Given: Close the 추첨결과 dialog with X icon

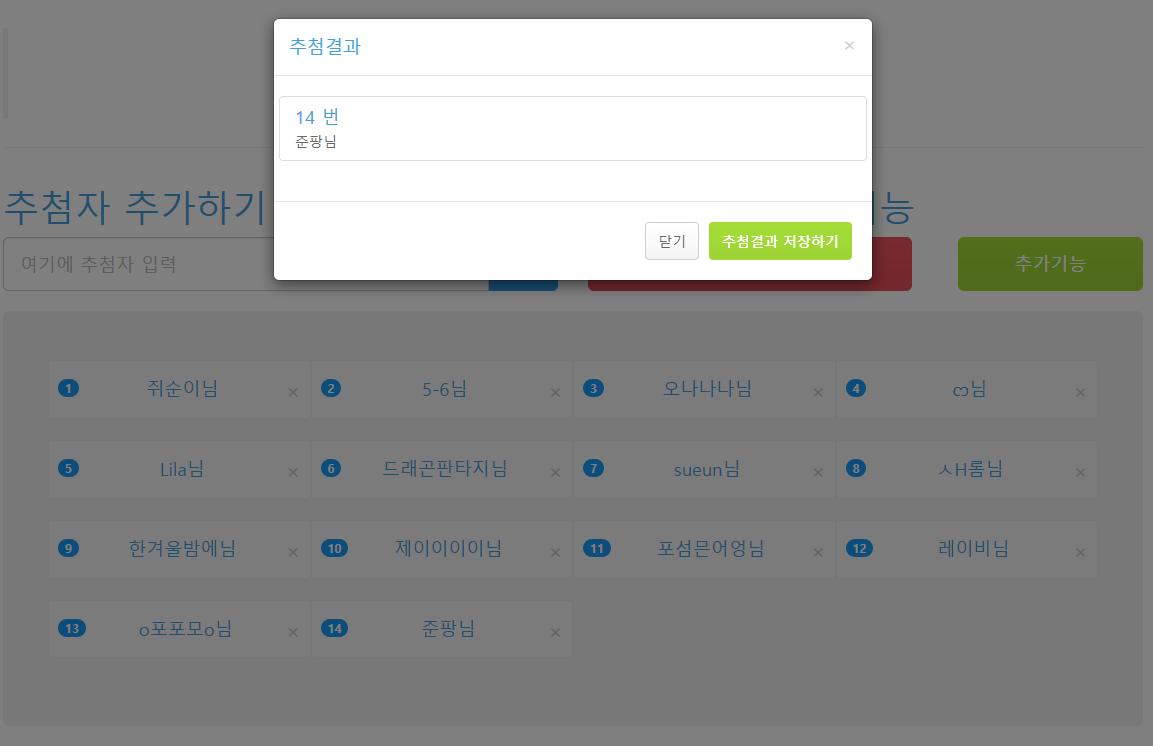Looking at the screenshot, I should [849, 46].
